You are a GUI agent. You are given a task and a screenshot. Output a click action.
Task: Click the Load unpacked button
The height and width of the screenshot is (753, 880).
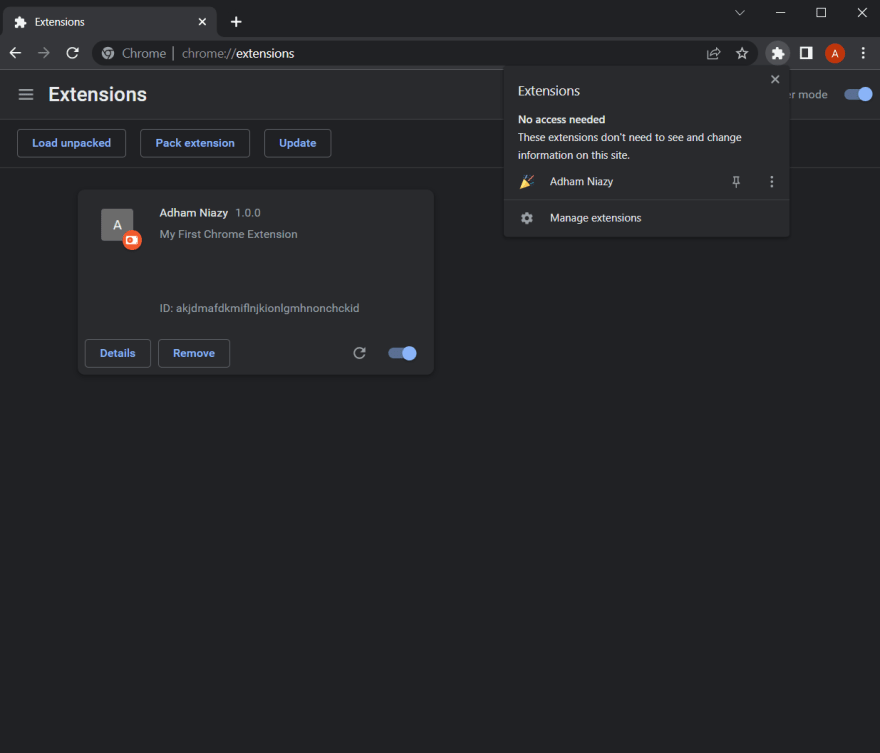71,143
